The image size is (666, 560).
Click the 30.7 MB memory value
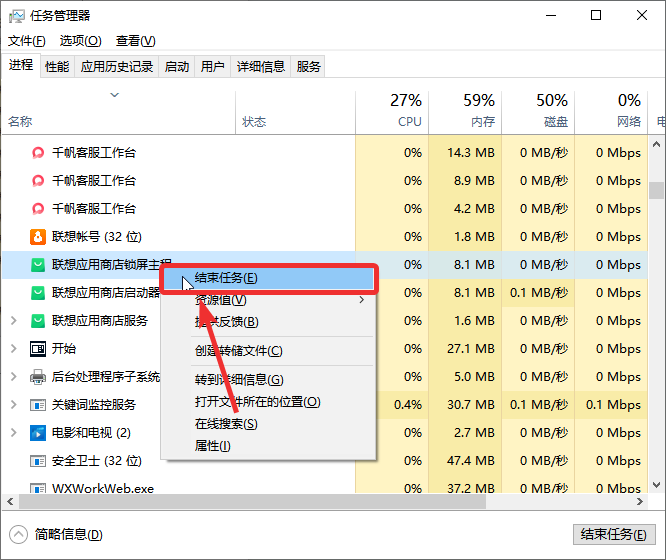(471, 405)
